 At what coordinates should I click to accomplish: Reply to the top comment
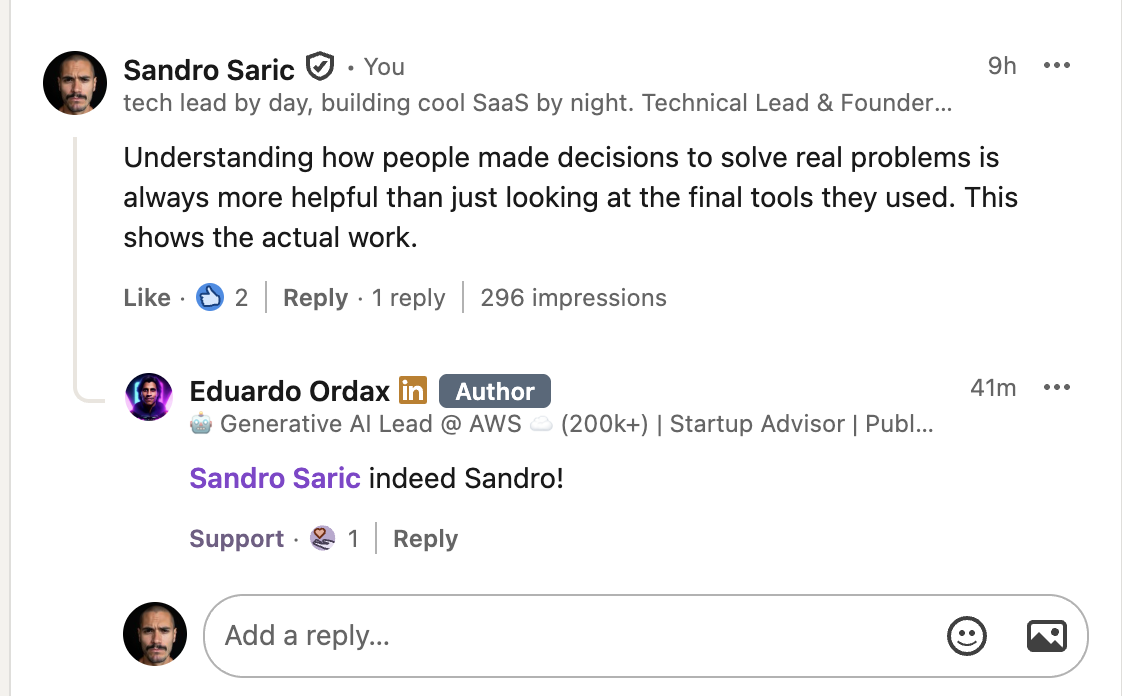click(x=315, y=298)
